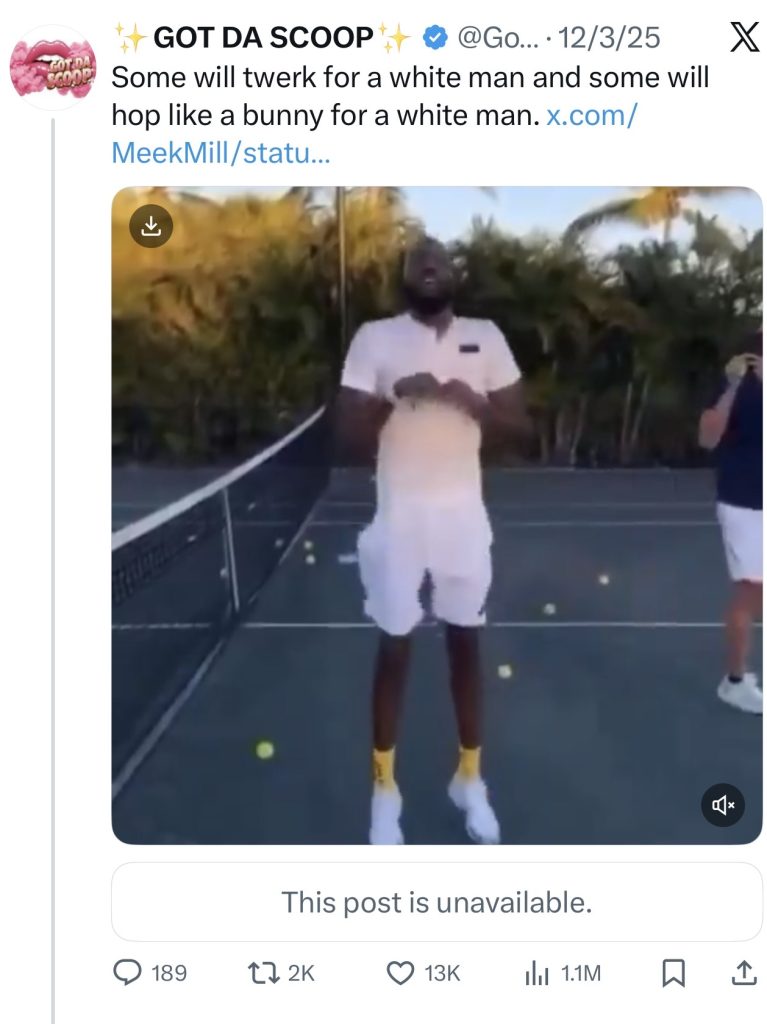The image size is (767, 1024).
Task: Click the post text about hopping like a bunny
Action: (320, 116)
